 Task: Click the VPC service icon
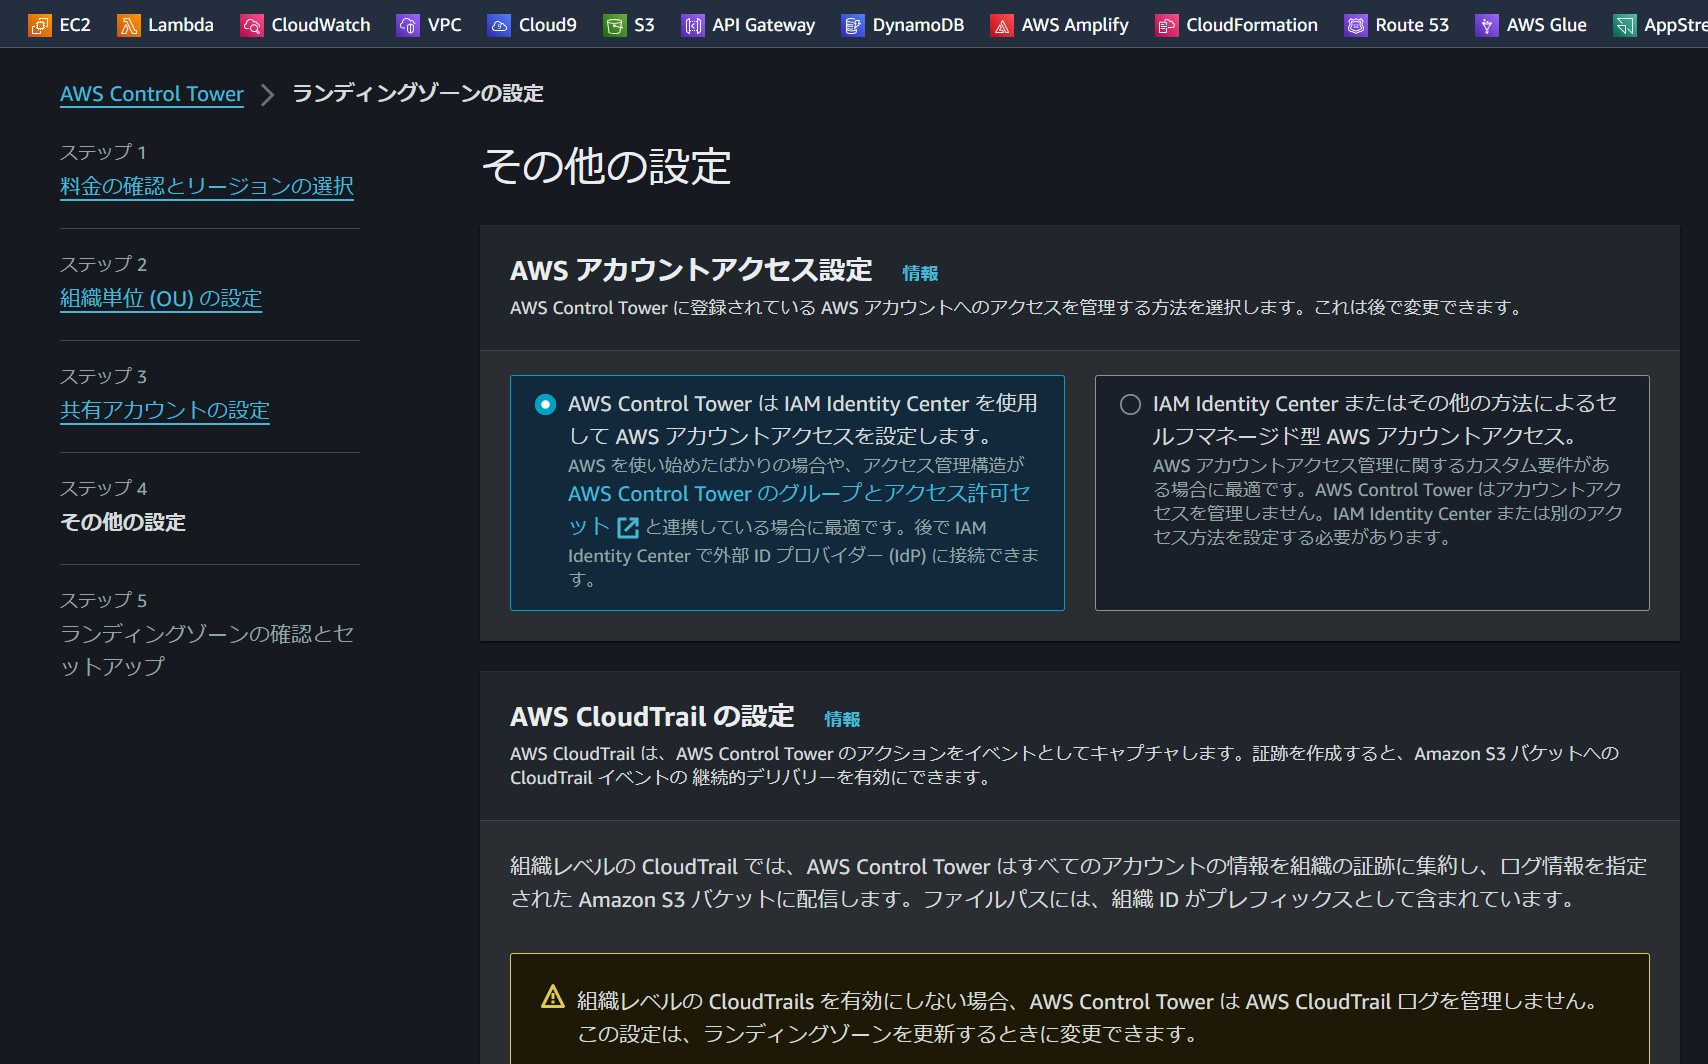408,25
